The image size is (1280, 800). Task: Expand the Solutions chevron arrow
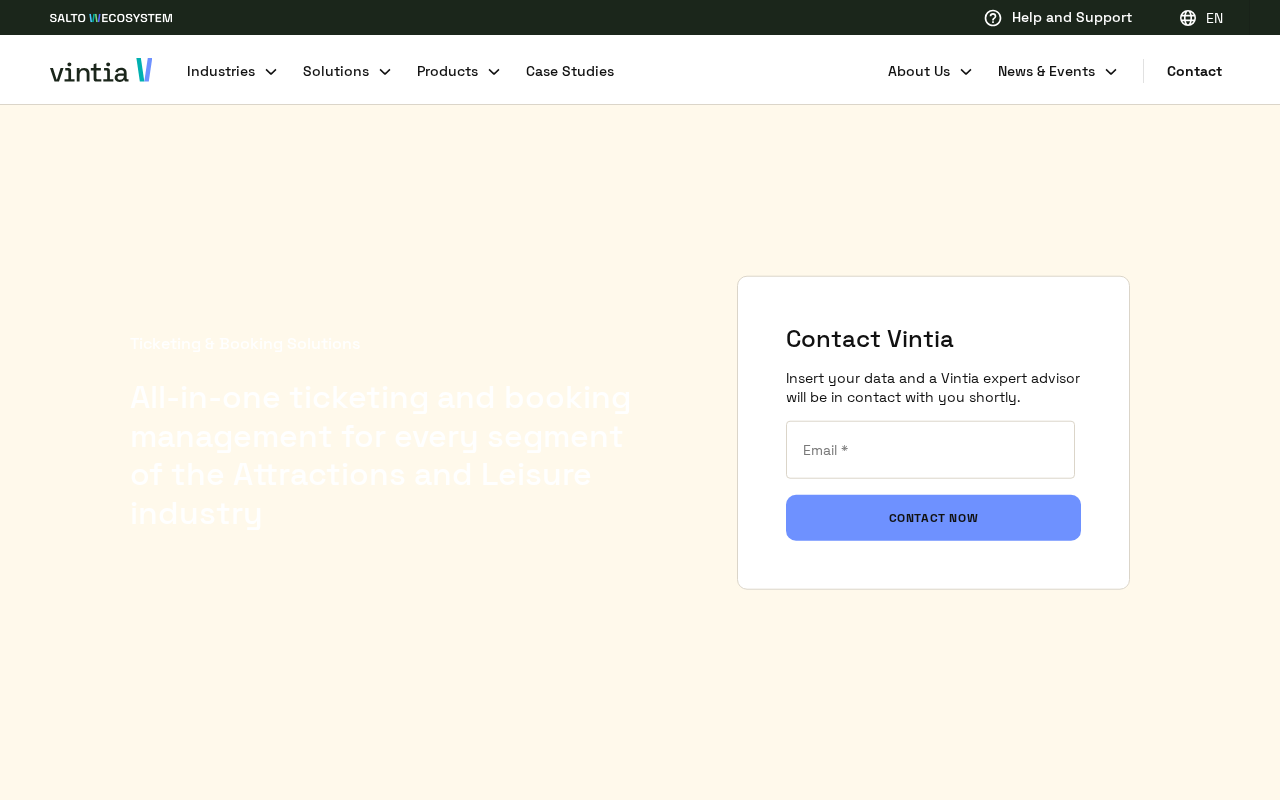click(x=385, y=72)
